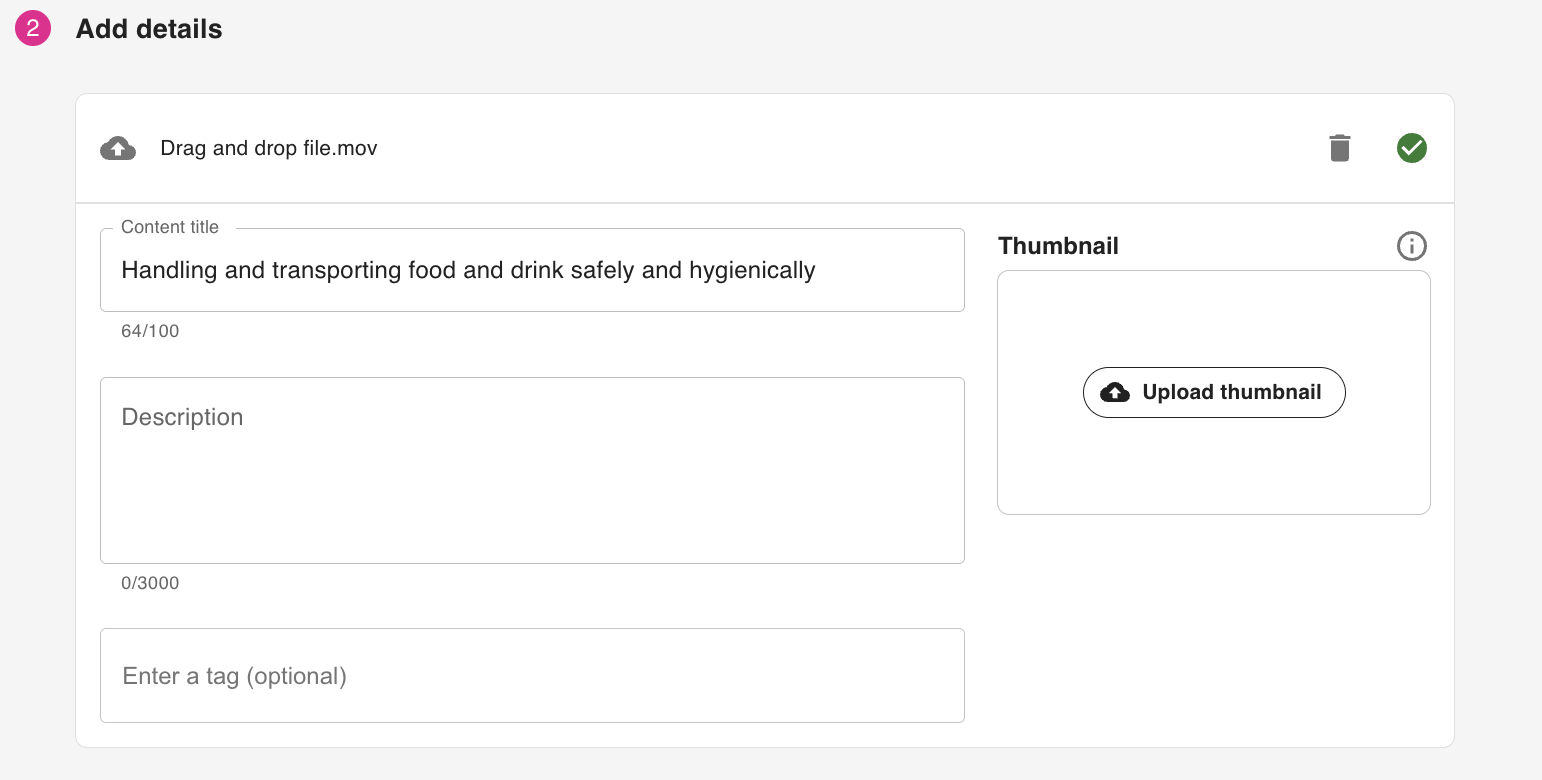Click the green upload-complete checkmark icon

(x=1411, y=148)
